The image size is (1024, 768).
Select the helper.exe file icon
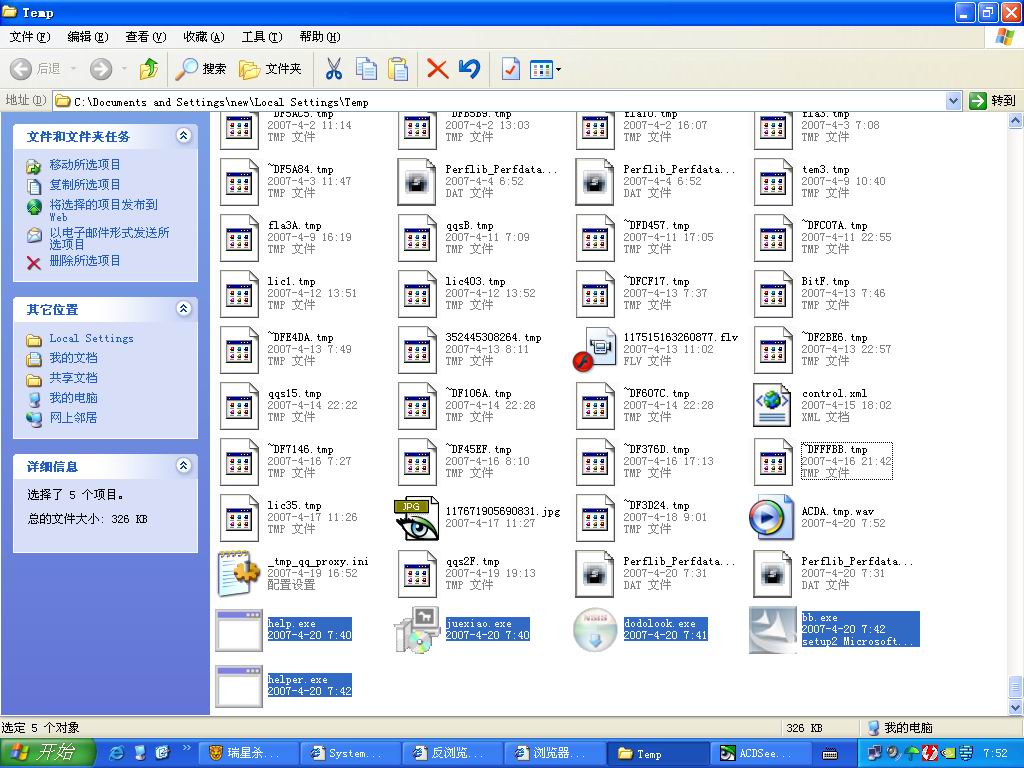coord(239,686)
